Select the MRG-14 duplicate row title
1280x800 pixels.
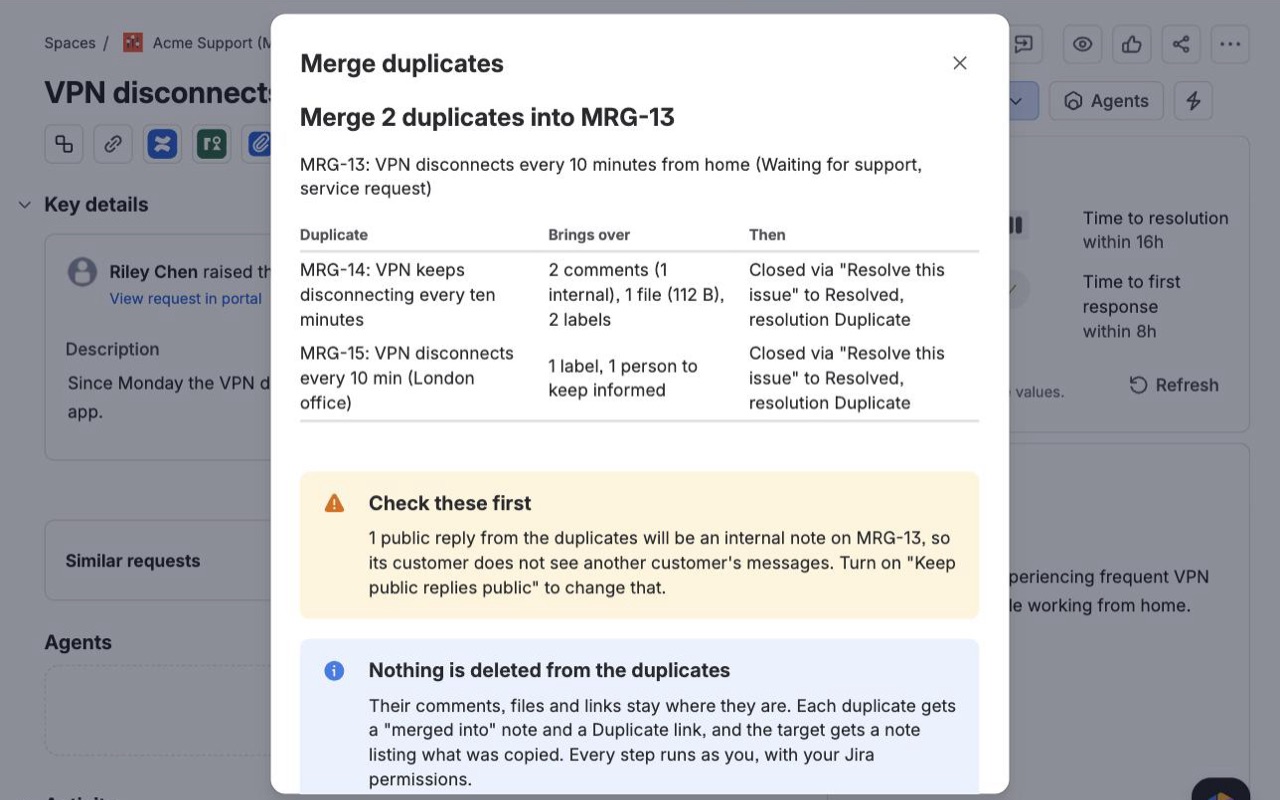point(398,295)
